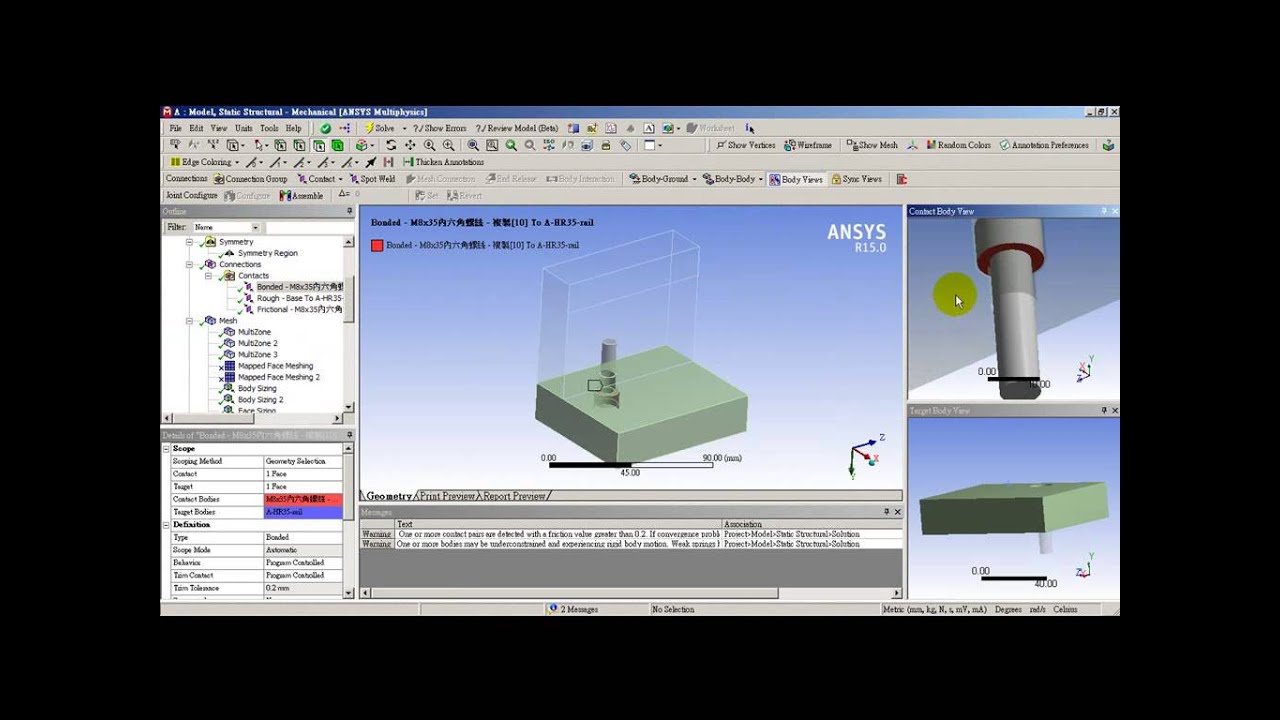
Task: Click the Rotate view tool
Action: 391,145
